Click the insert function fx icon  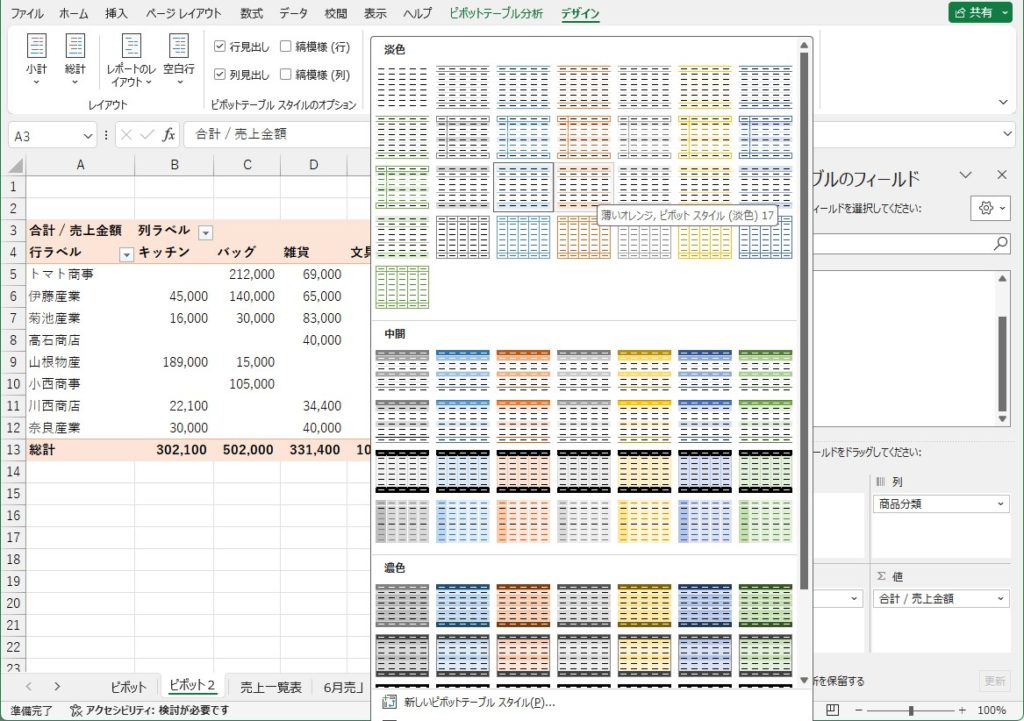(x=169, y=134)
